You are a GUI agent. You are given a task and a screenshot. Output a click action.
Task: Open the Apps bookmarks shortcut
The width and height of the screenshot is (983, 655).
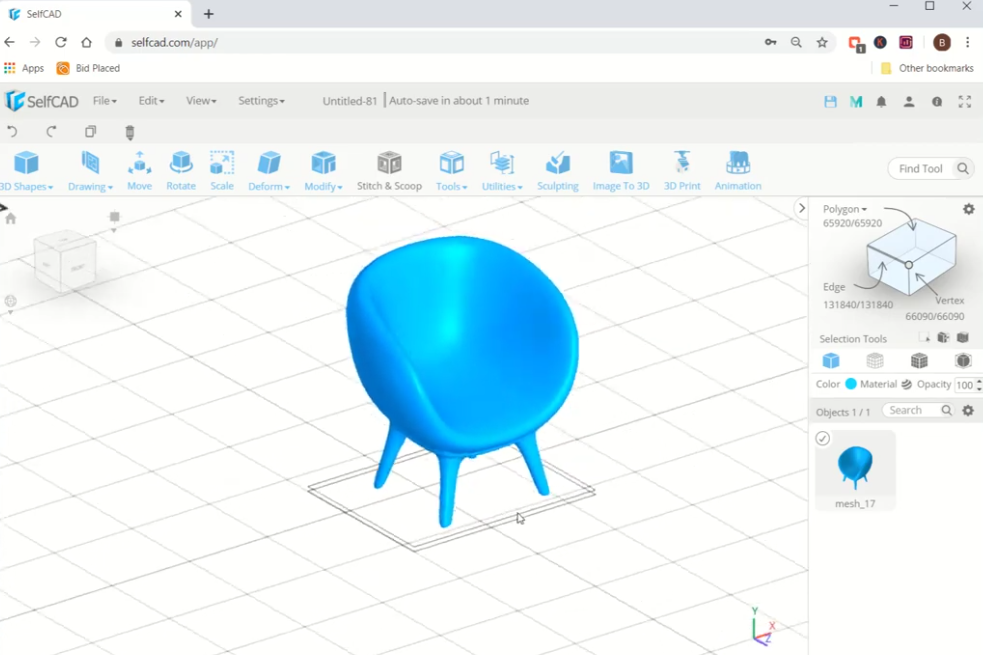(x=24, y=68)
